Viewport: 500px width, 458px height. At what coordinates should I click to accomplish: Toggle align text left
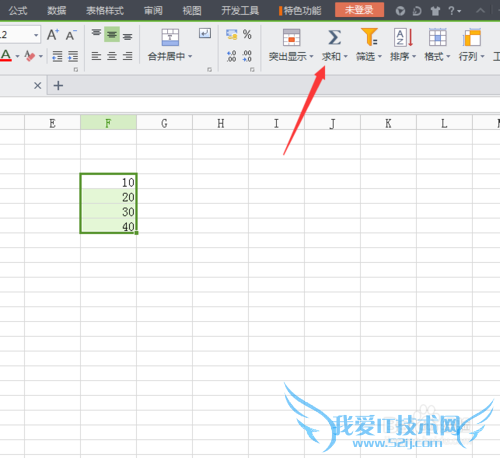(96, 56)
